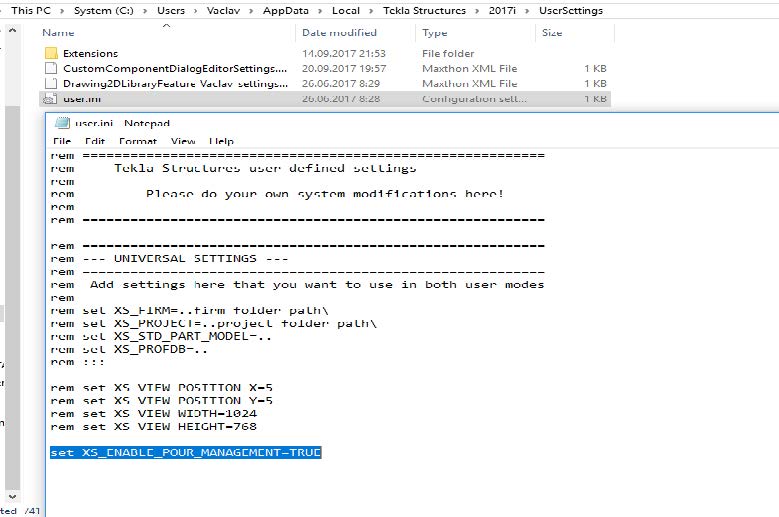Sort files by Name column

[x=58, y=32]
